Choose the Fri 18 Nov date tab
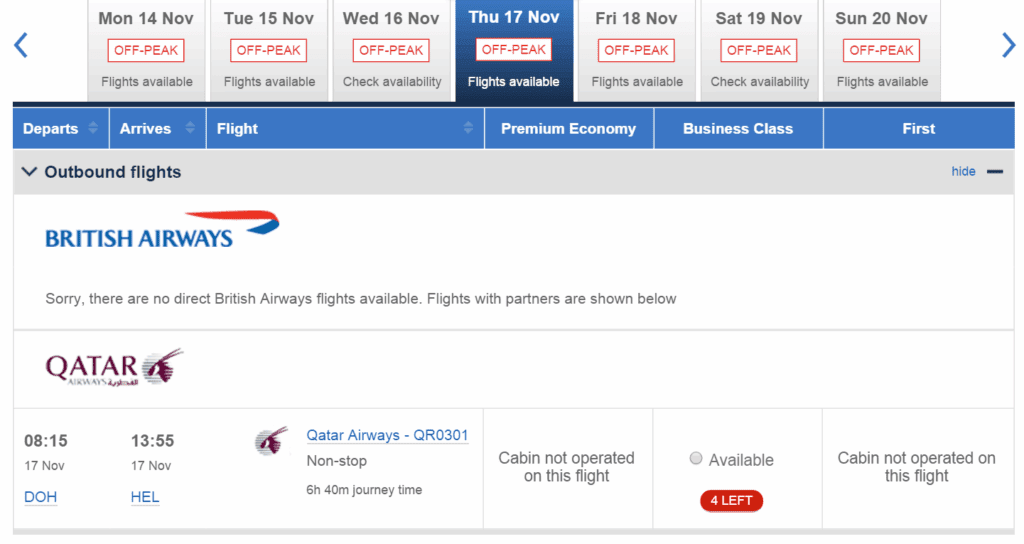The width and height of the screenshot is (1024, 544). (x=637, y=51)
